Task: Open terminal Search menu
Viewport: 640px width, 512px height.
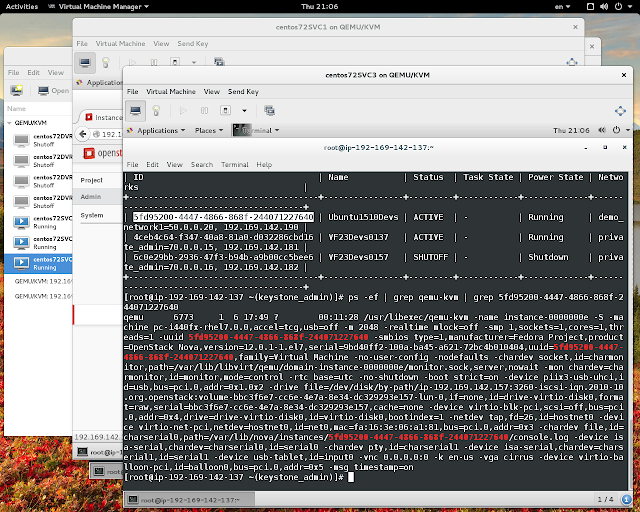Action: pos(202,165)
